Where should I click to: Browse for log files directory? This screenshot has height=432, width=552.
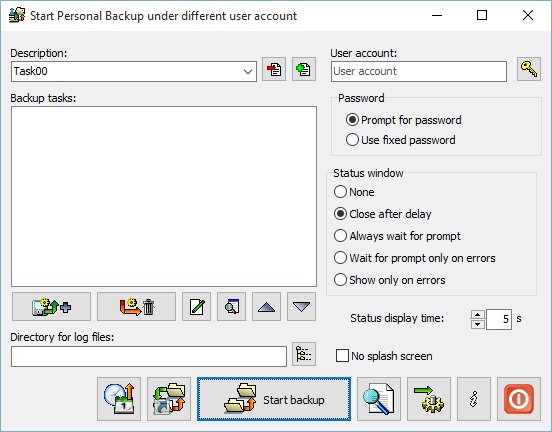coord(304,354)
